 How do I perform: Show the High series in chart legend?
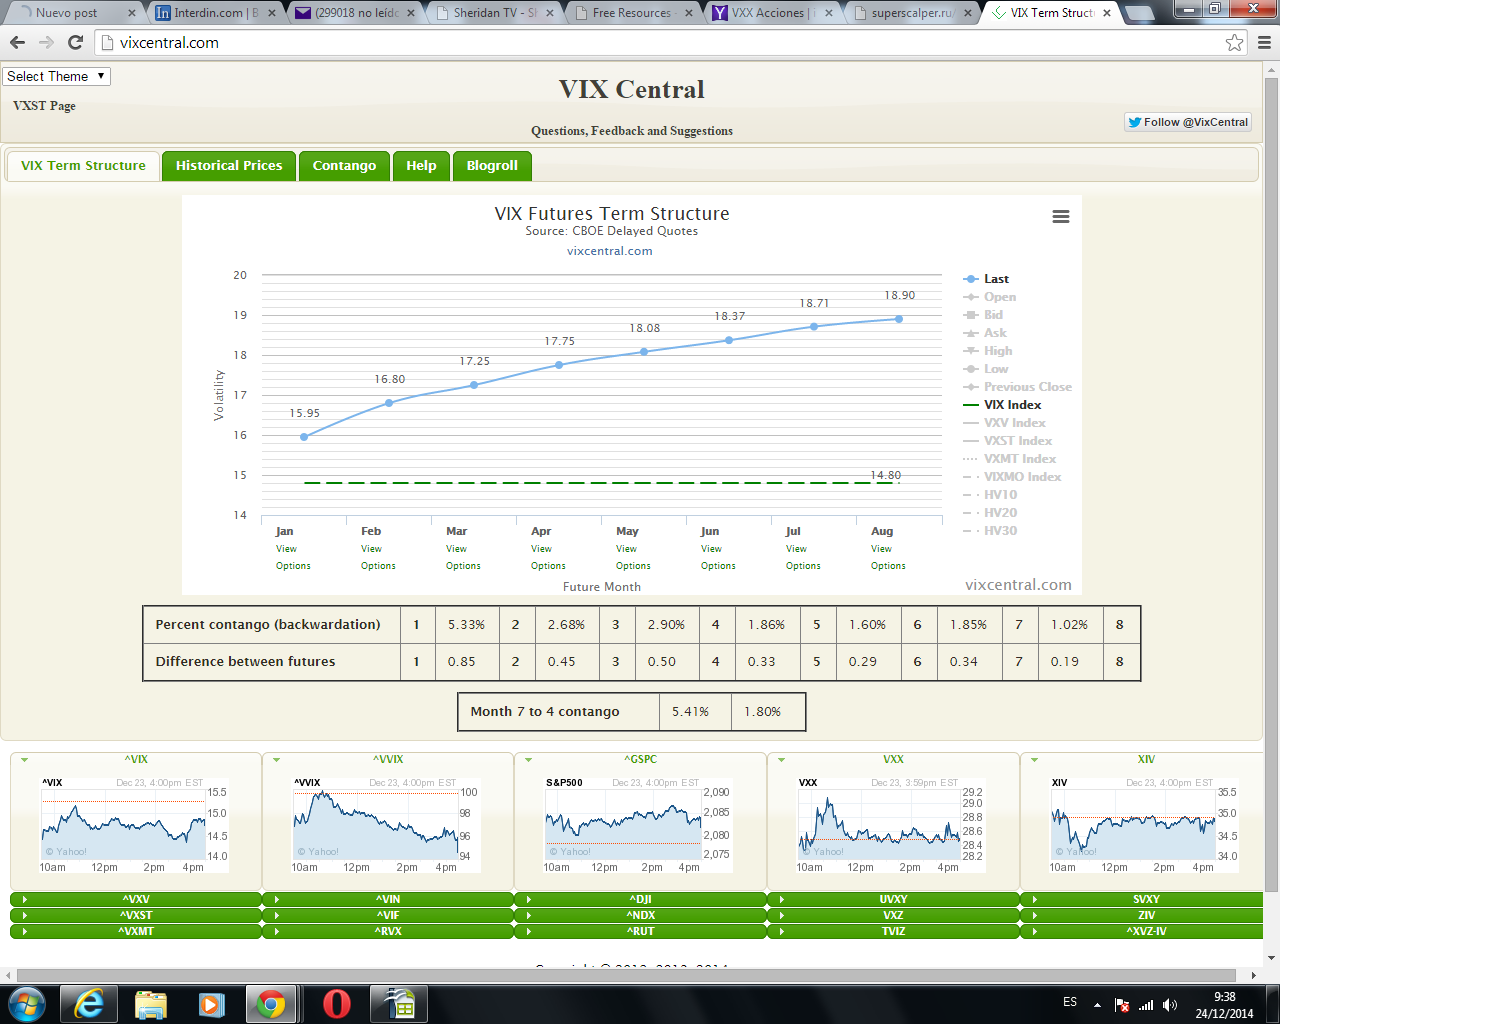point(988,351)
